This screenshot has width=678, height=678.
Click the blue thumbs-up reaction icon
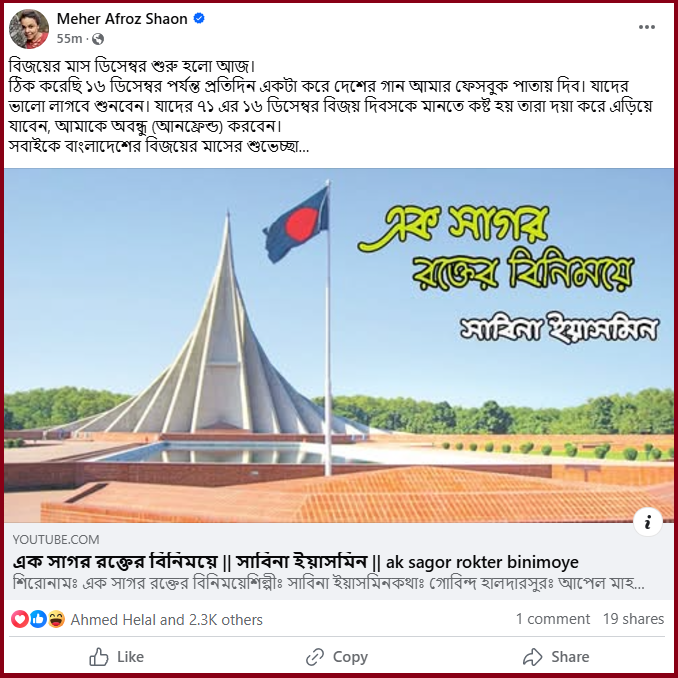pos(38,619)
